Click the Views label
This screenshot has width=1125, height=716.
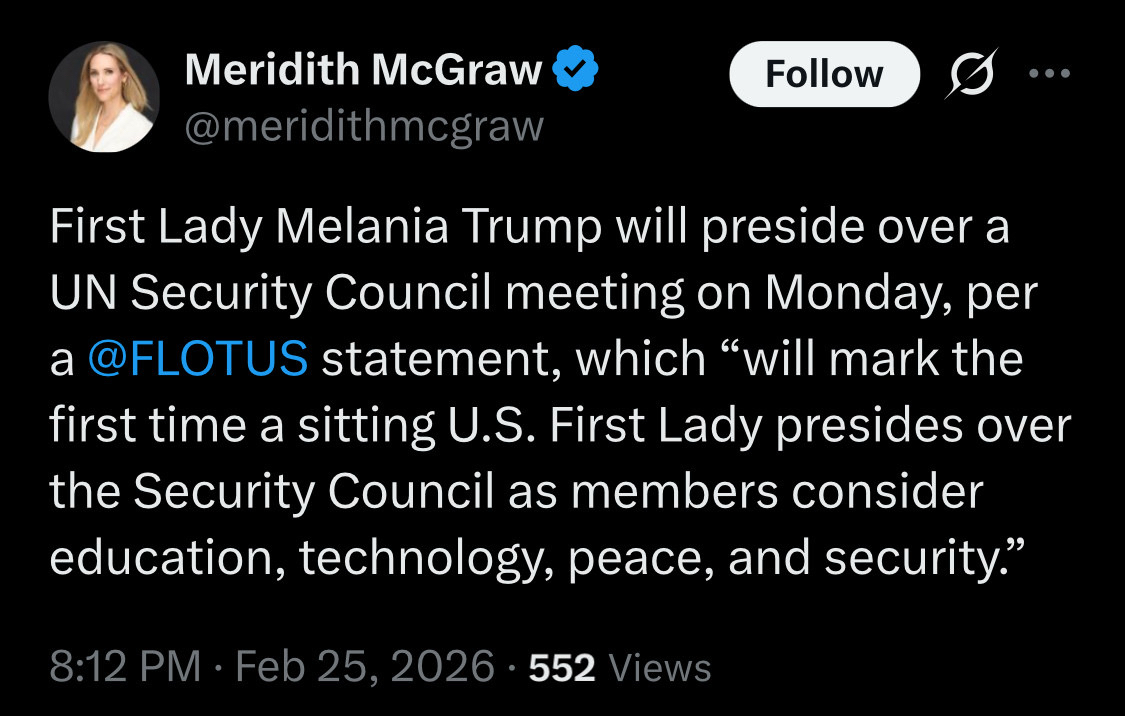coord(660,668)
